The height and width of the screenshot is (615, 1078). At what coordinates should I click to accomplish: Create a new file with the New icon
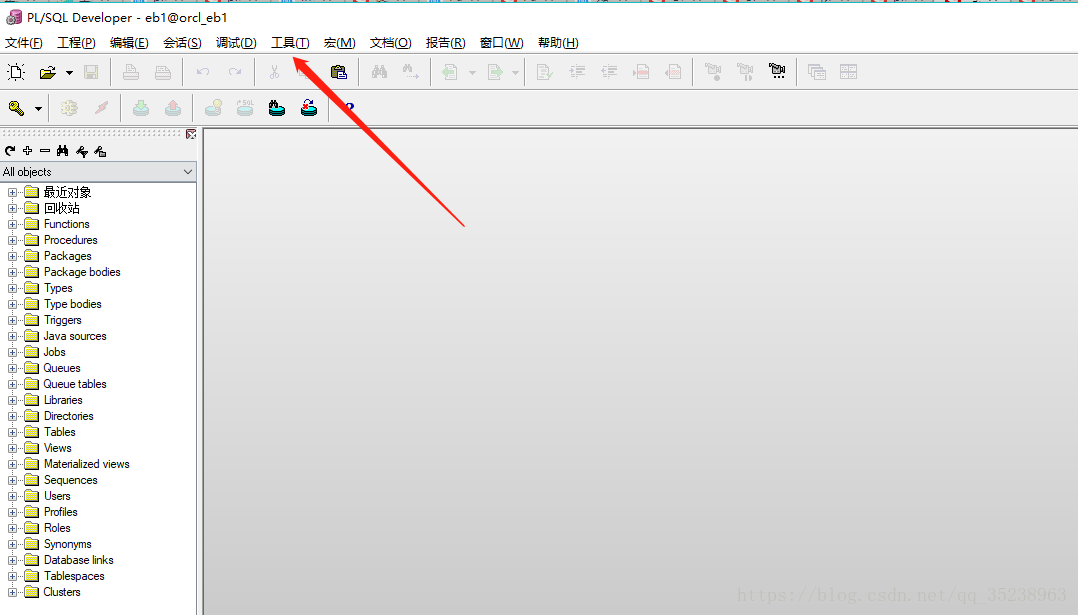click(x=16, y=72)
